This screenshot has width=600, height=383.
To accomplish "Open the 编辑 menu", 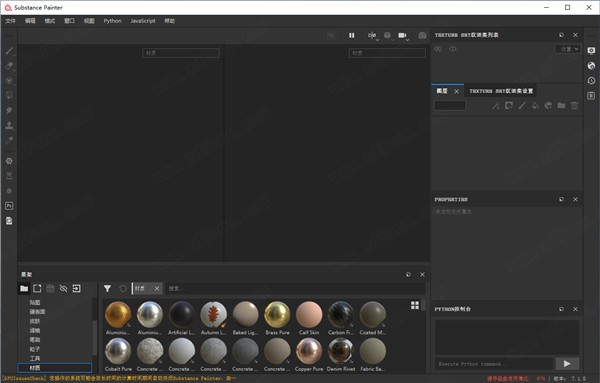I will click(x=30, y=21).
